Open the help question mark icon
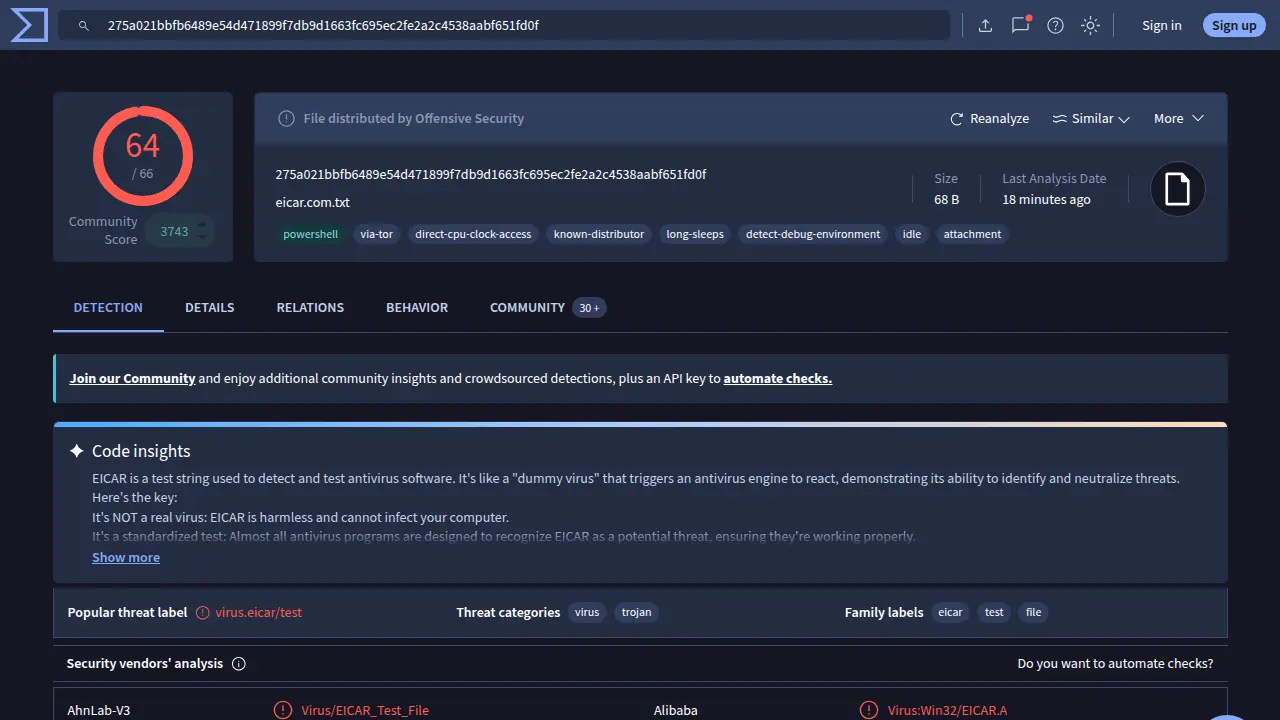 1055,26
